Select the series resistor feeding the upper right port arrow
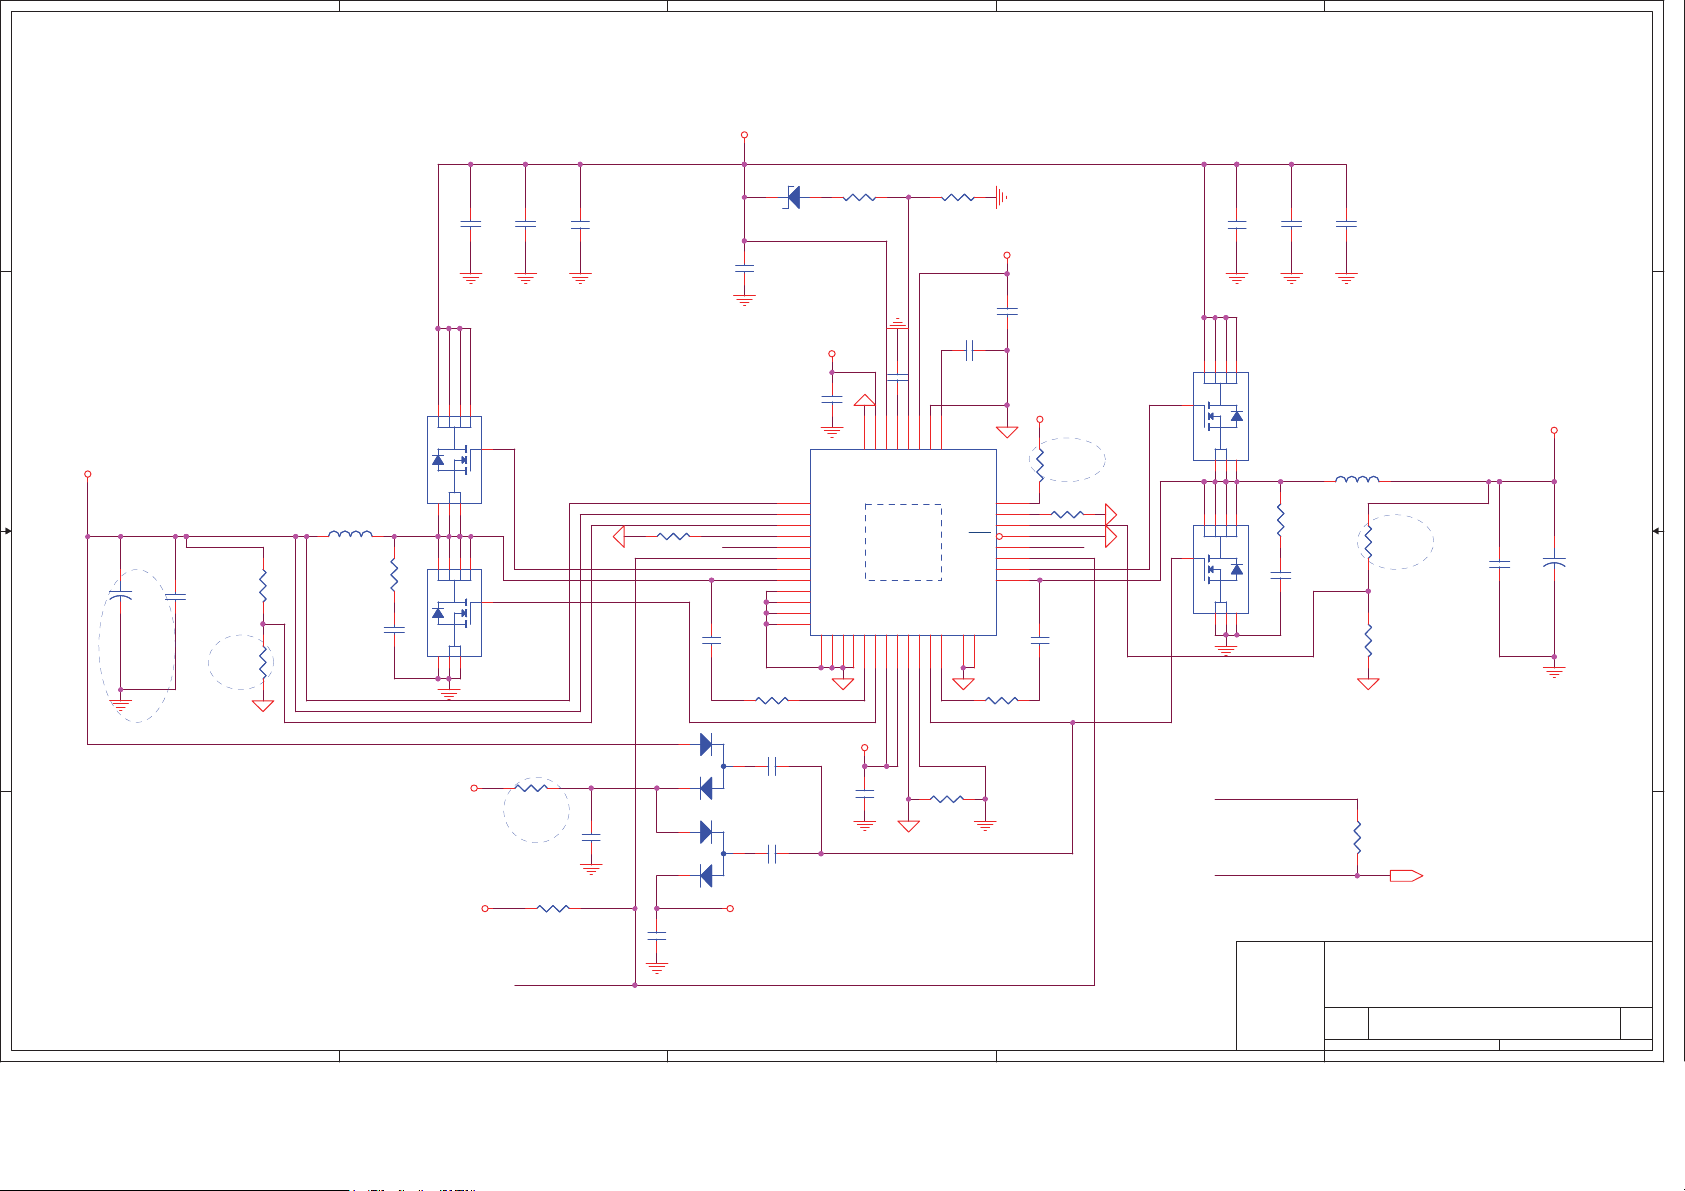Screen dimensions: 1685x1191 (1067, 514)
